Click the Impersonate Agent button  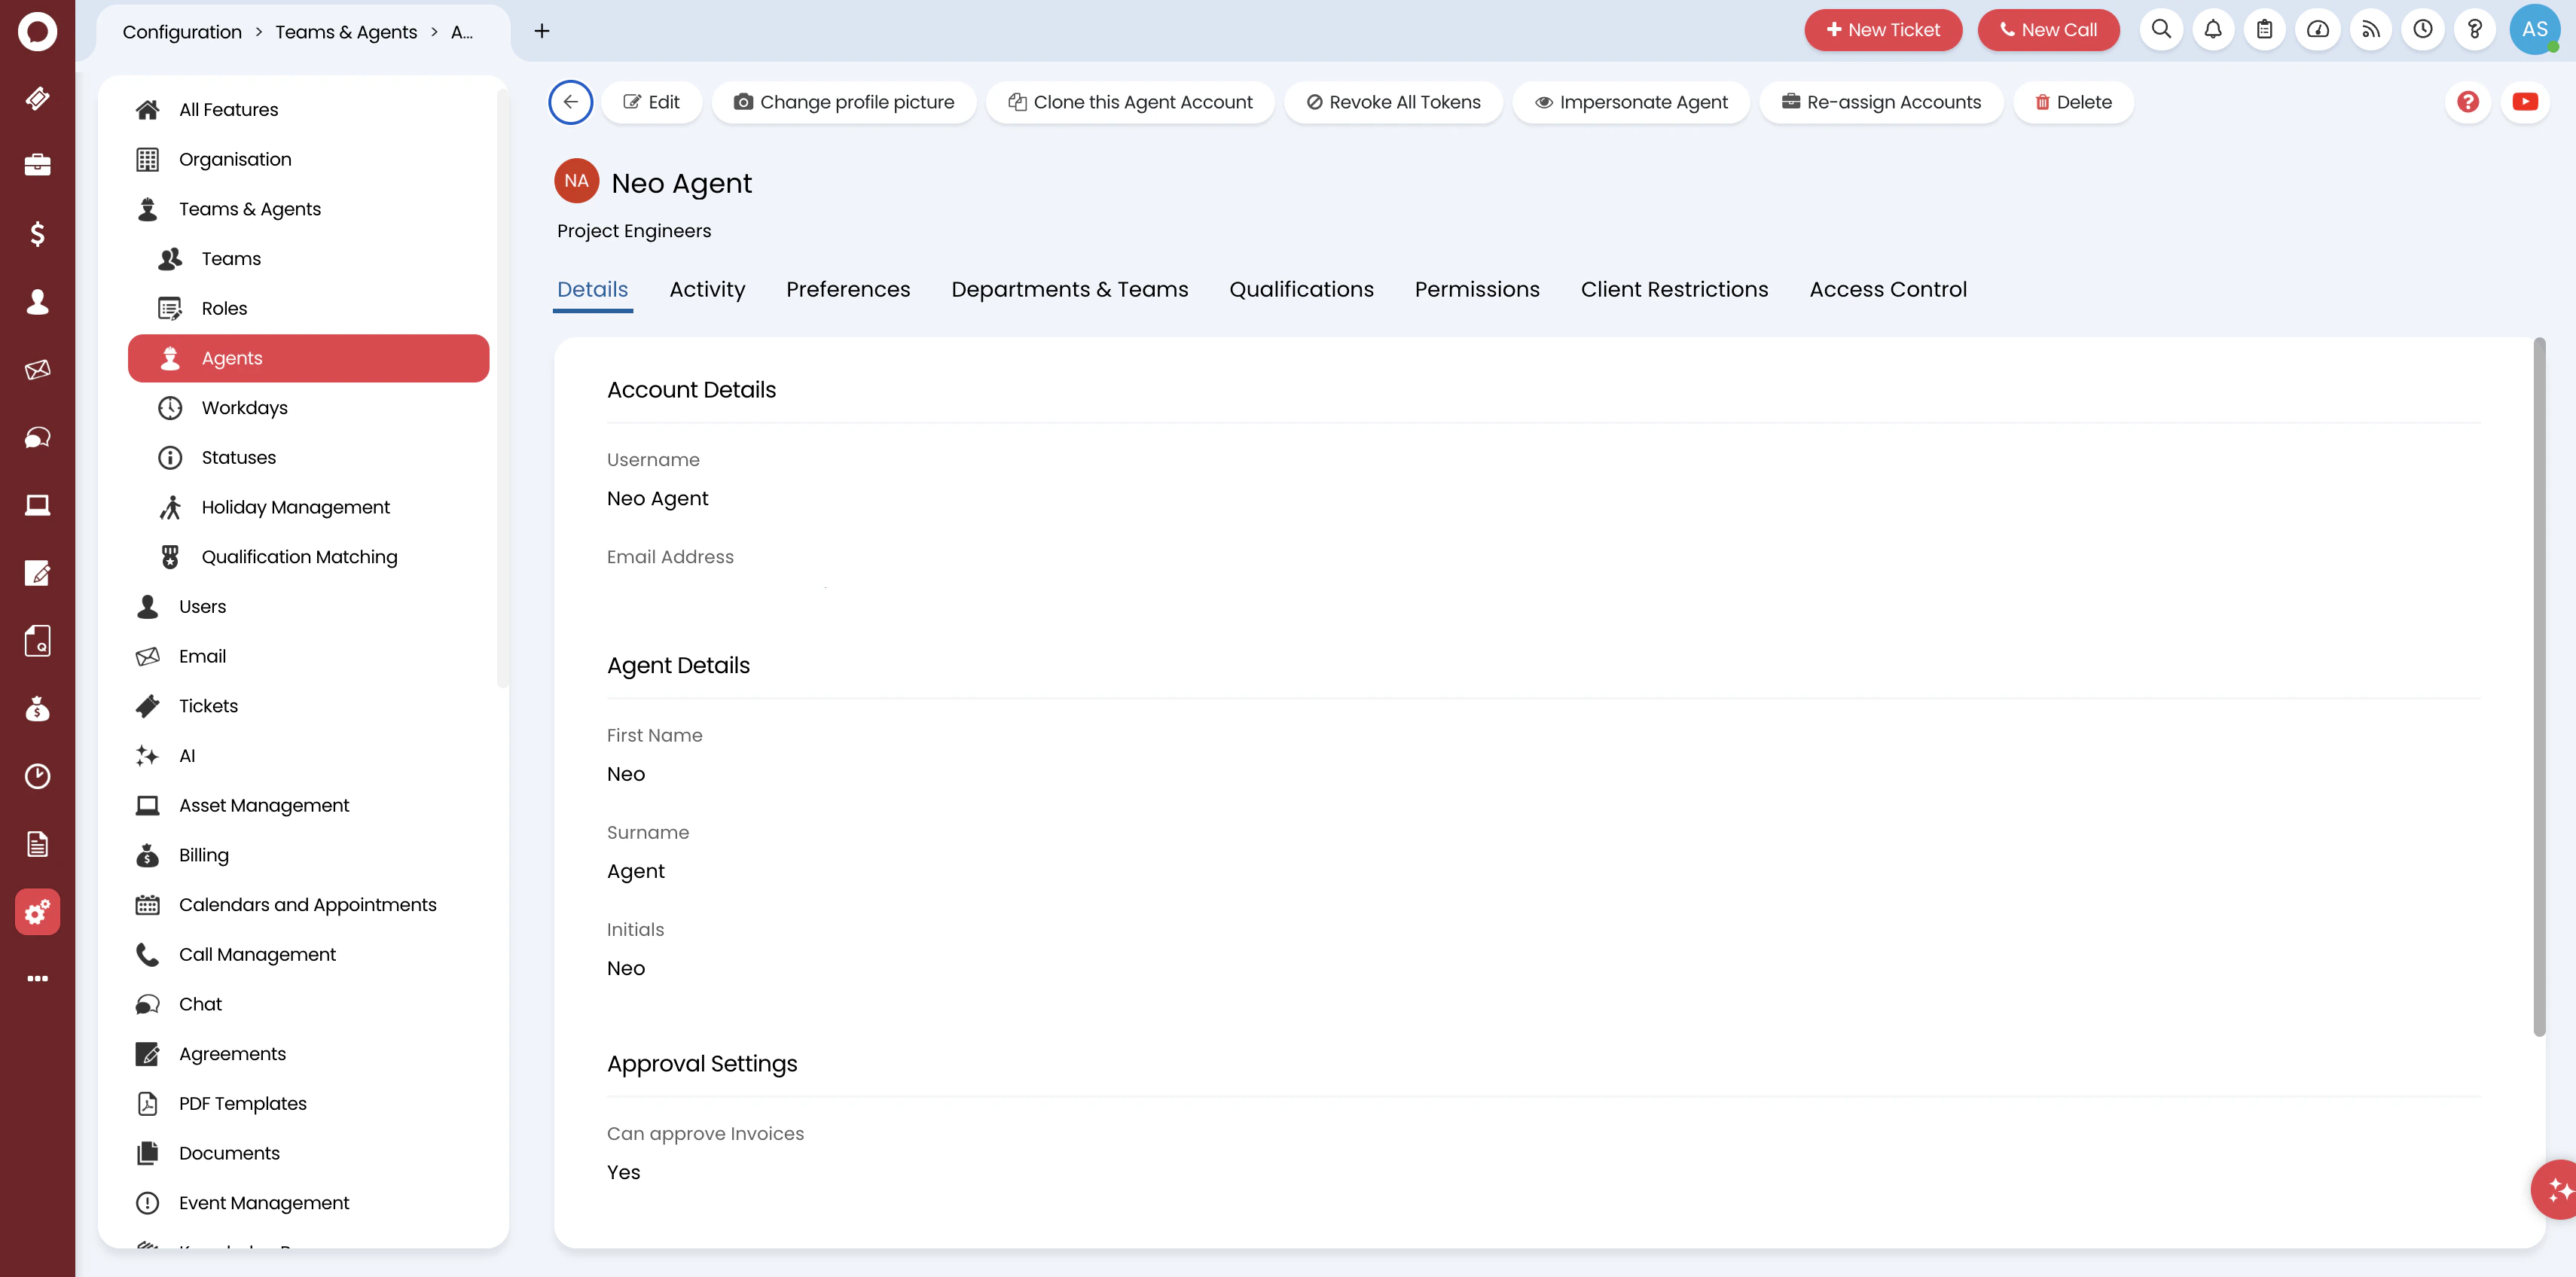click(1631, 101)
